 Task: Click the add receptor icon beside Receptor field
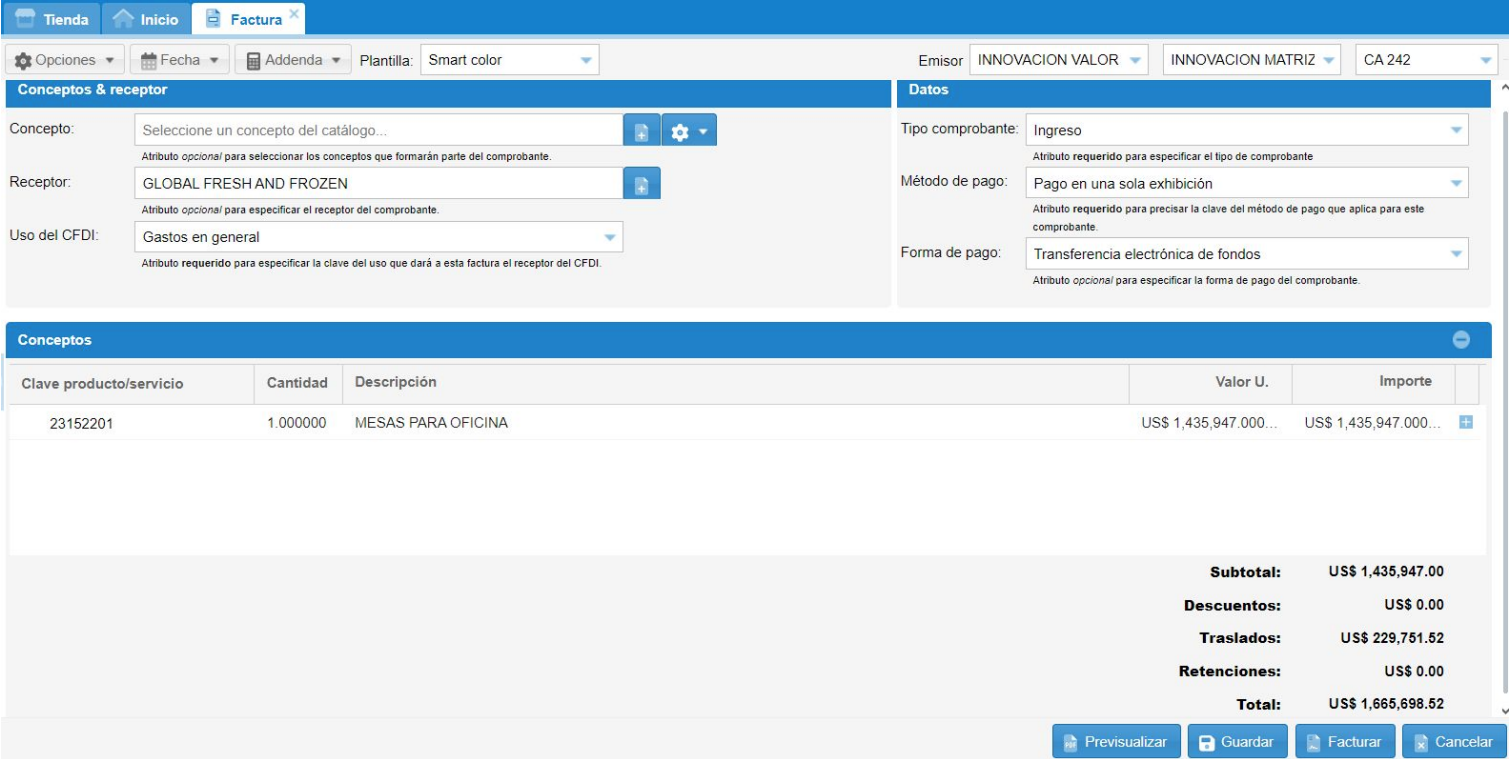pos(641,184)
